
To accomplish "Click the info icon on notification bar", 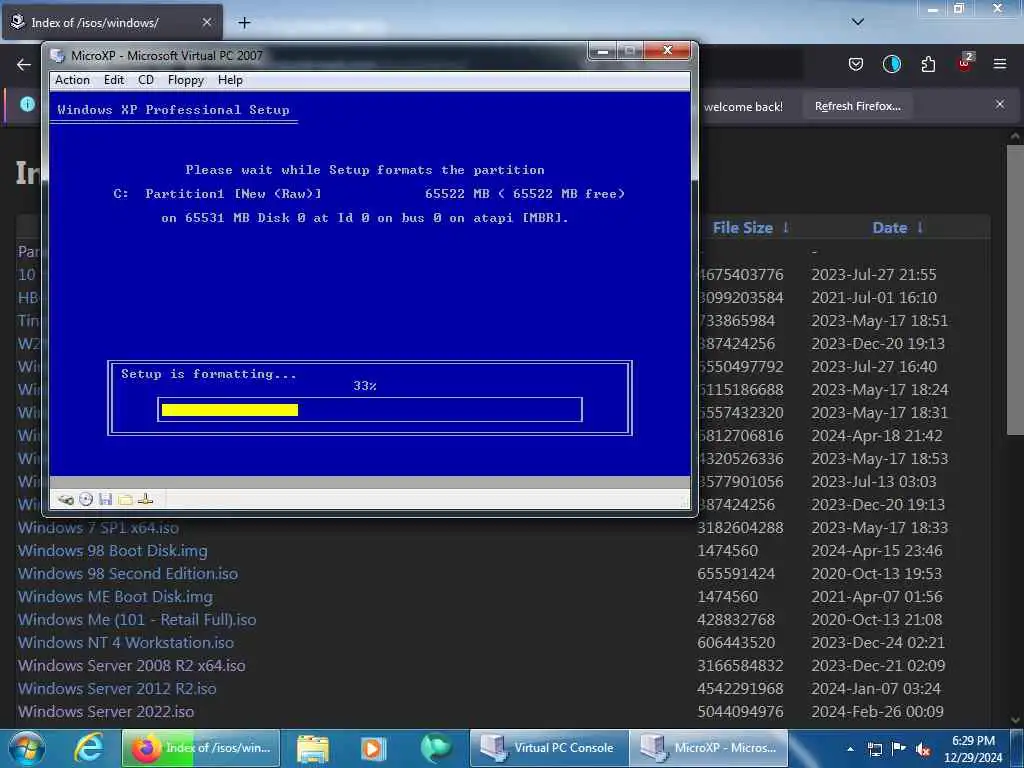I will (x=27, y=104).
